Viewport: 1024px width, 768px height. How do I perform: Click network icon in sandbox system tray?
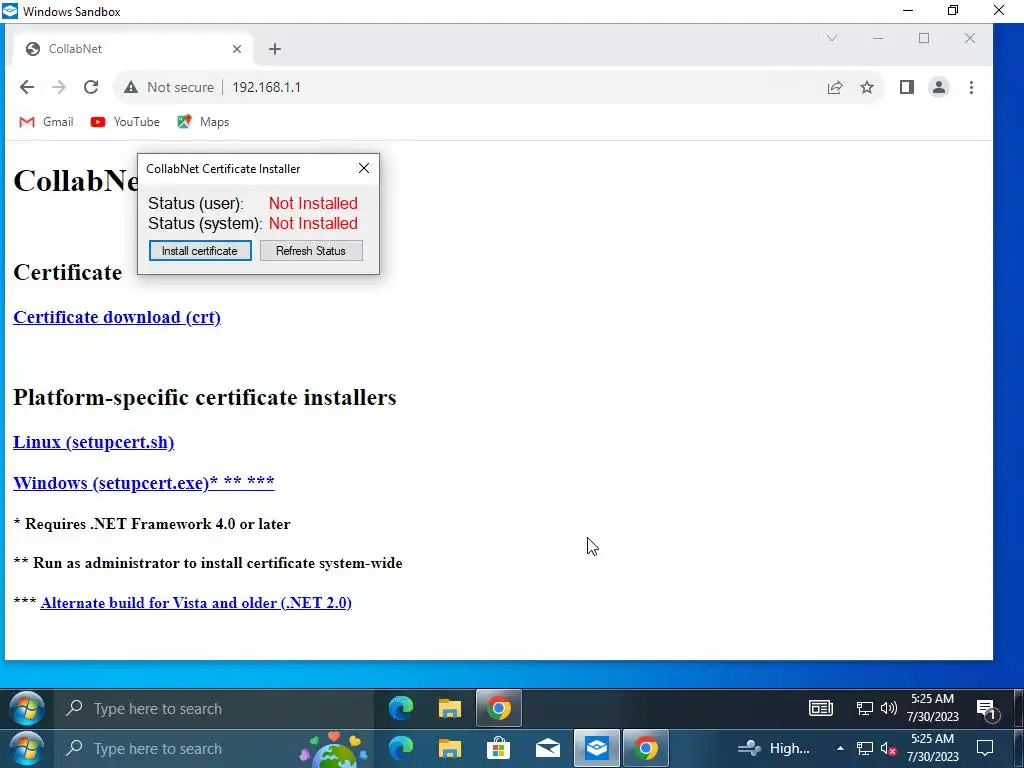click(x=865, y=708)
